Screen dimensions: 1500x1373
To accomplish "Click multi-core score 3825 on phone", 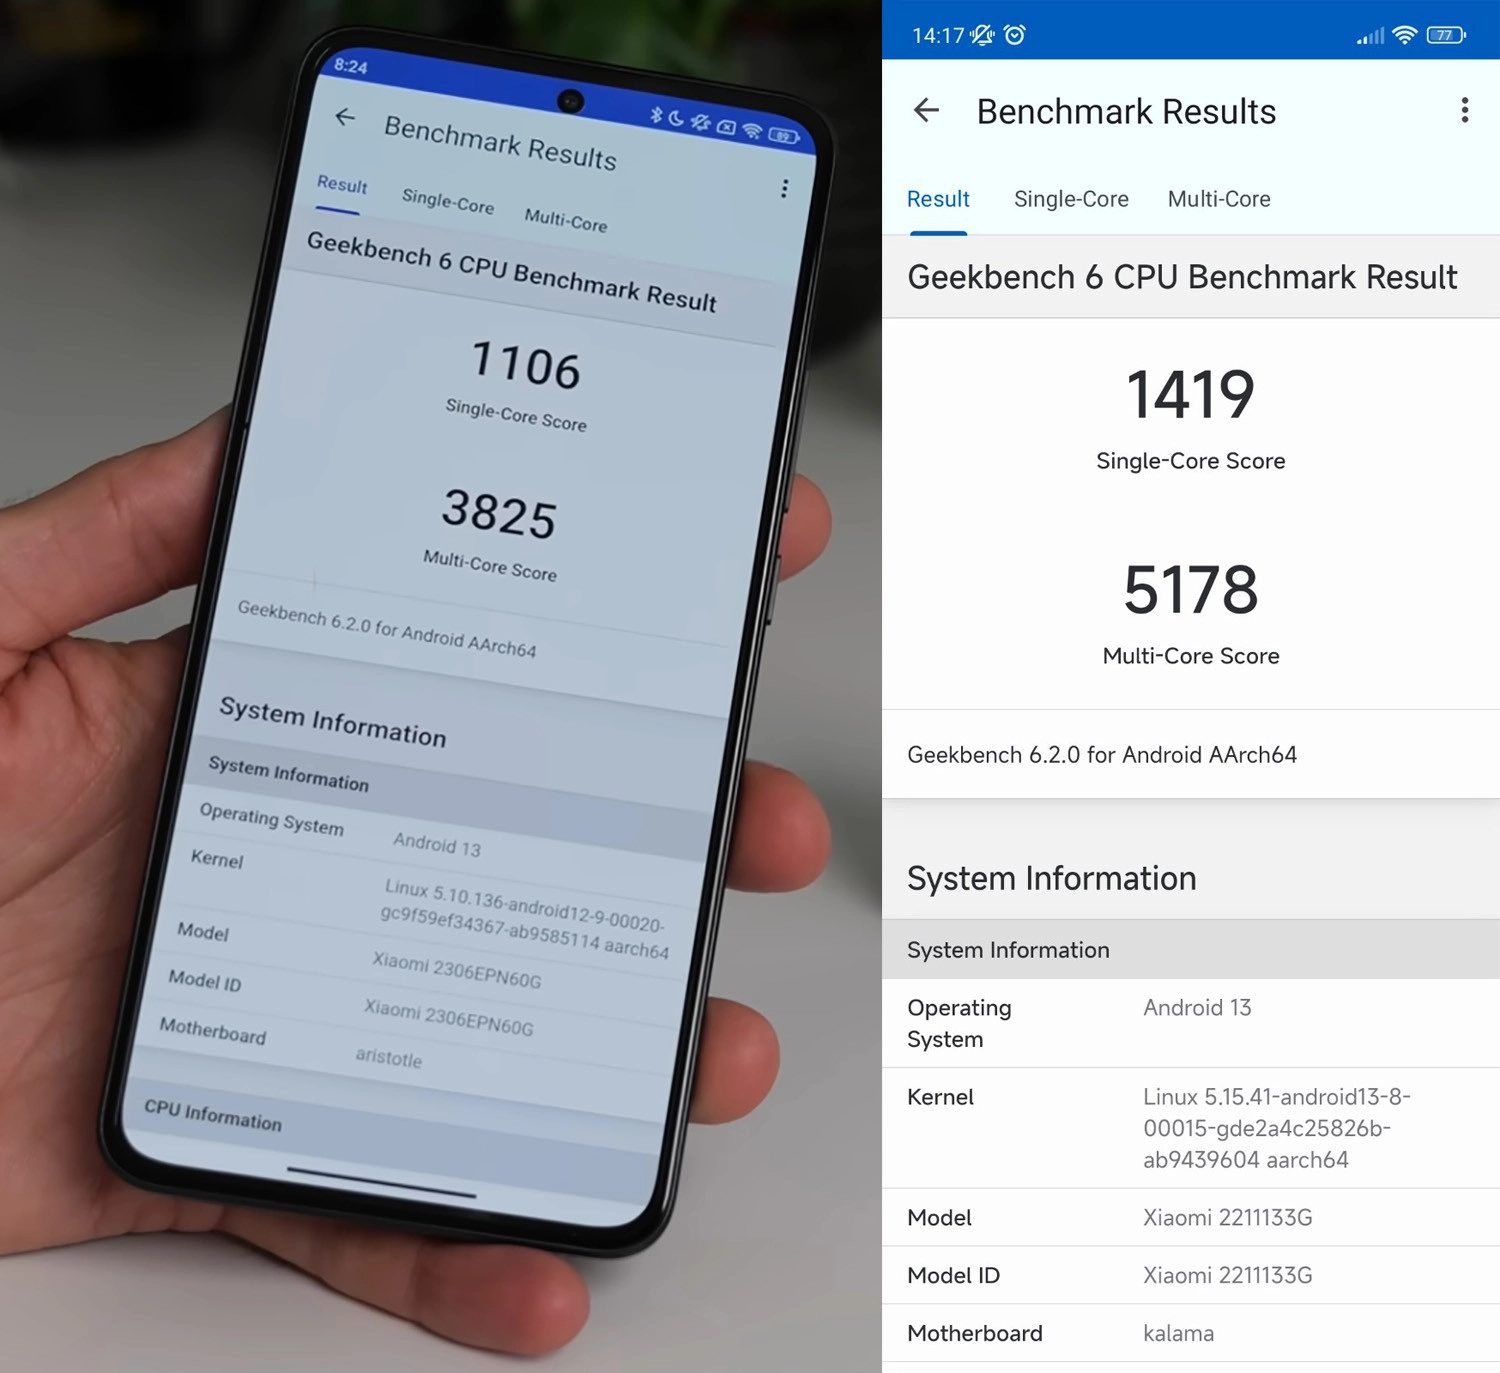I will point(499,513).
